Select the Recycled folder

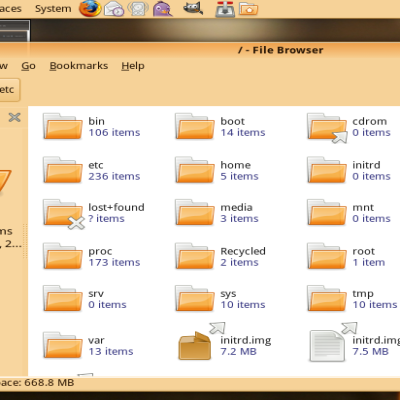(221, 256)
